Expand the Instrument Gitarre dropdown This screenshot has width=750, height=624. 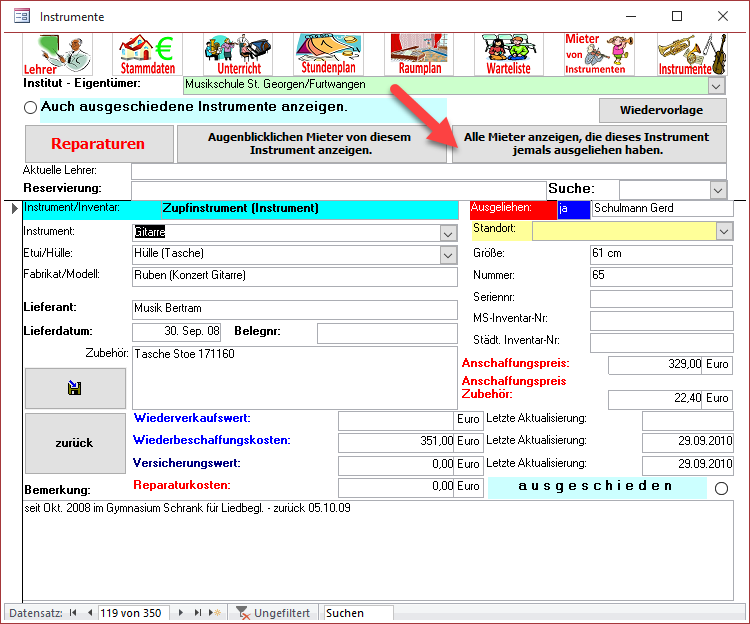point(447,232)
